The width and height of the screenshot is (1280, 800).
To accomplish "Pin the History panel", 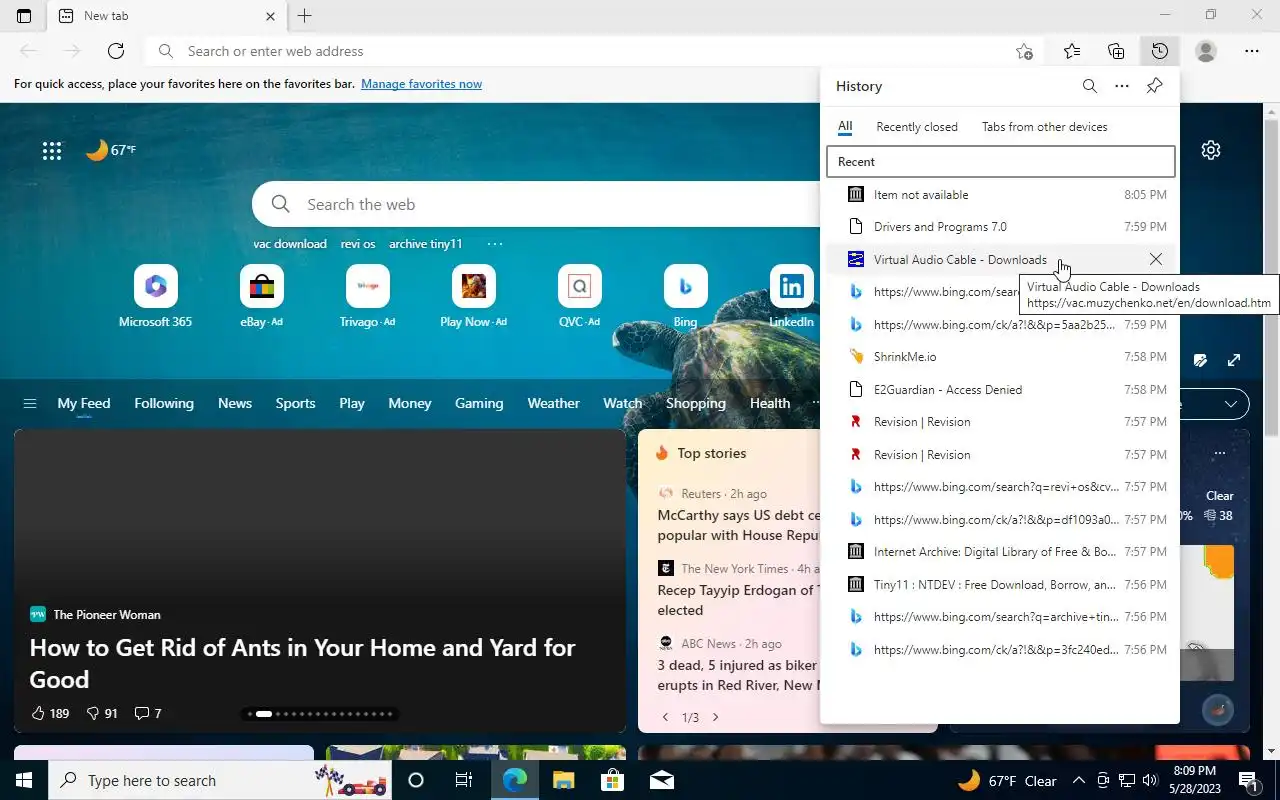I will 1154,86.
